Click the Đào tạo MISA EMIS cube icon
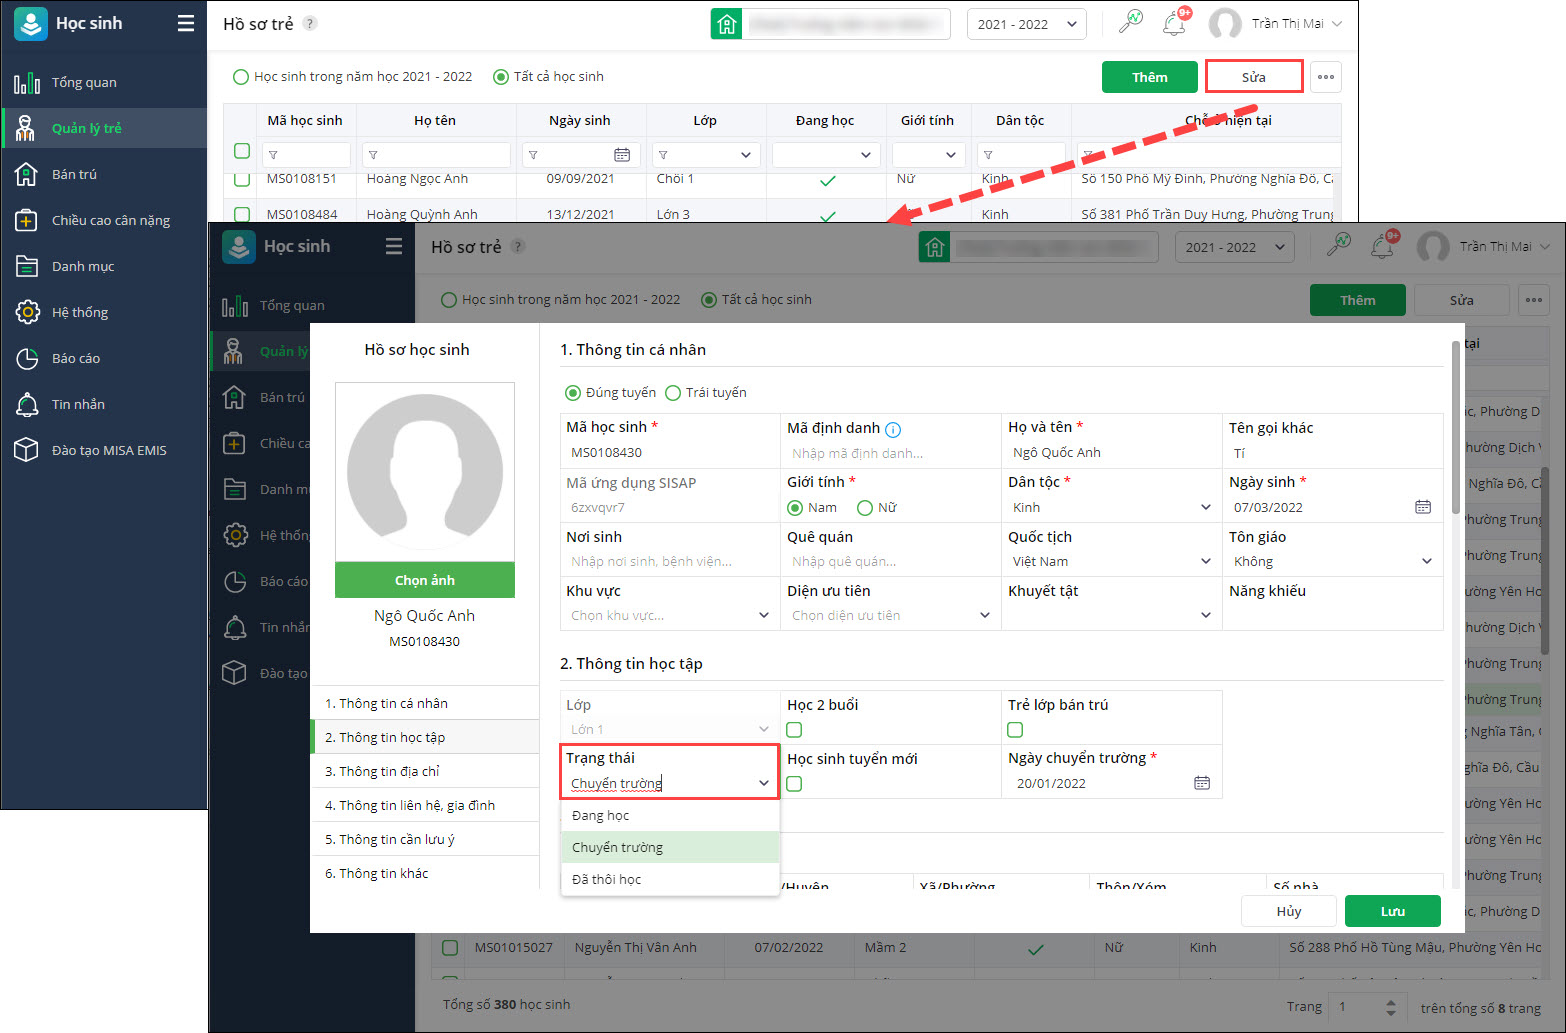The image size is (1566, 1033). pyautogui.click(x=27, y=450)
